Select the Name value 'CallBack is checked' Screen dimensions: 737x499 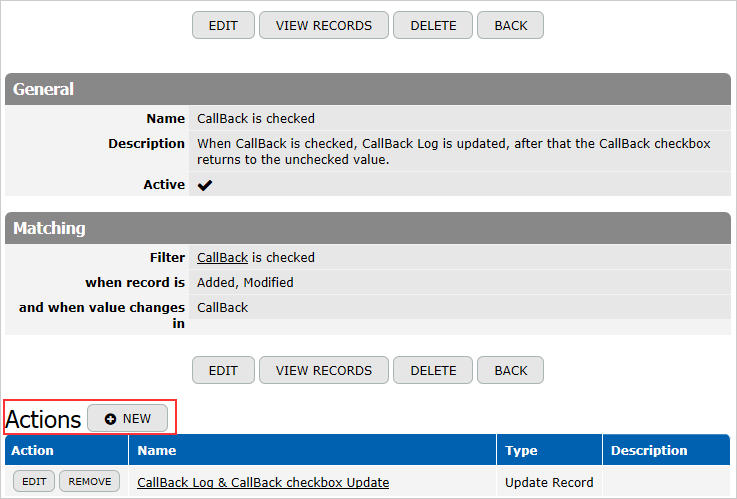[256, 118]
